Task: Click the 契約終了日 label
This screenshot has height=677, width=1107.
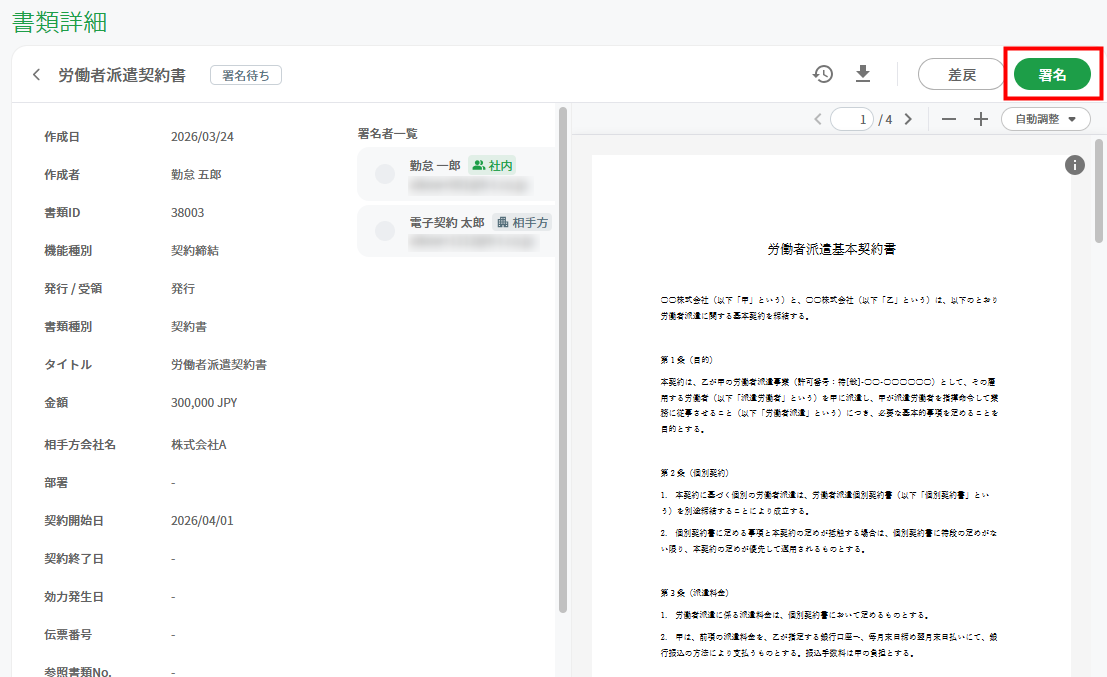Action: pos(74,558)
